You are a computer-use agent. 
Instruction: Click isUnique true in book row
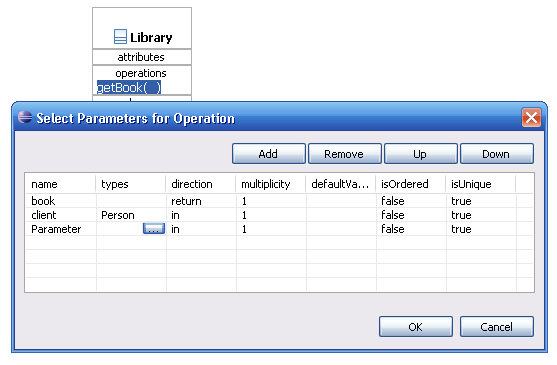coord(461,201)
